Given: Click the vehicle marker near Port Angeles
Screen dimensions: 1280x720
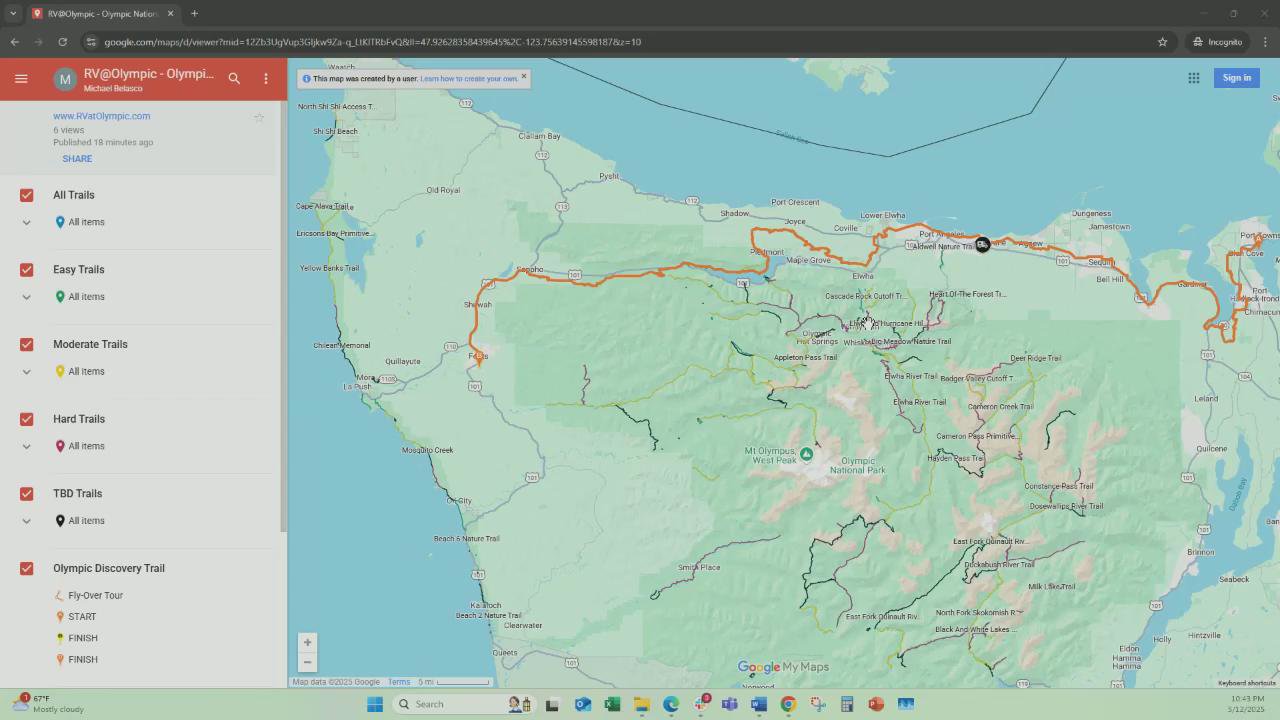Looking at the screenshot, I should coord(983,245).
